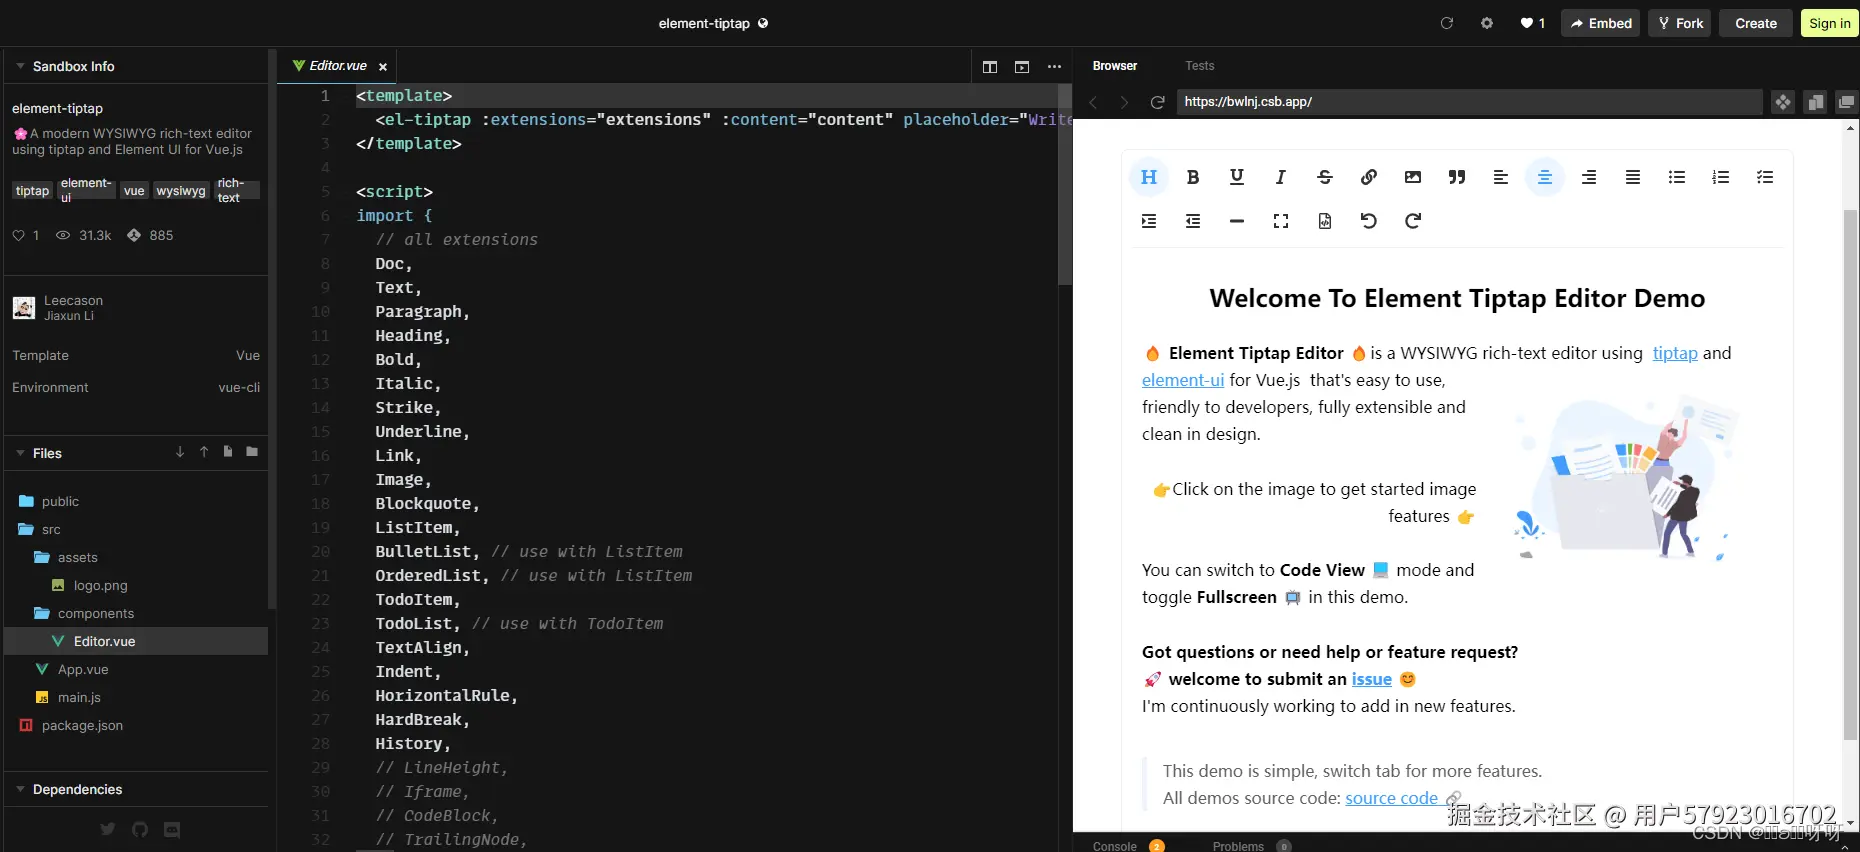
Task: Toggle editor preview layout icon
Action: coord(1022,67)
